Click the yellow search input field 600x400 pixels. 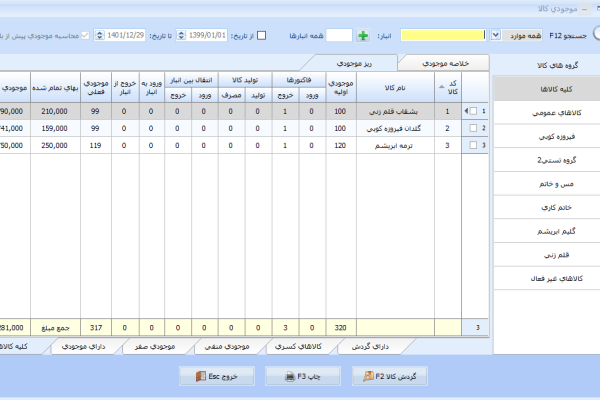443,36
